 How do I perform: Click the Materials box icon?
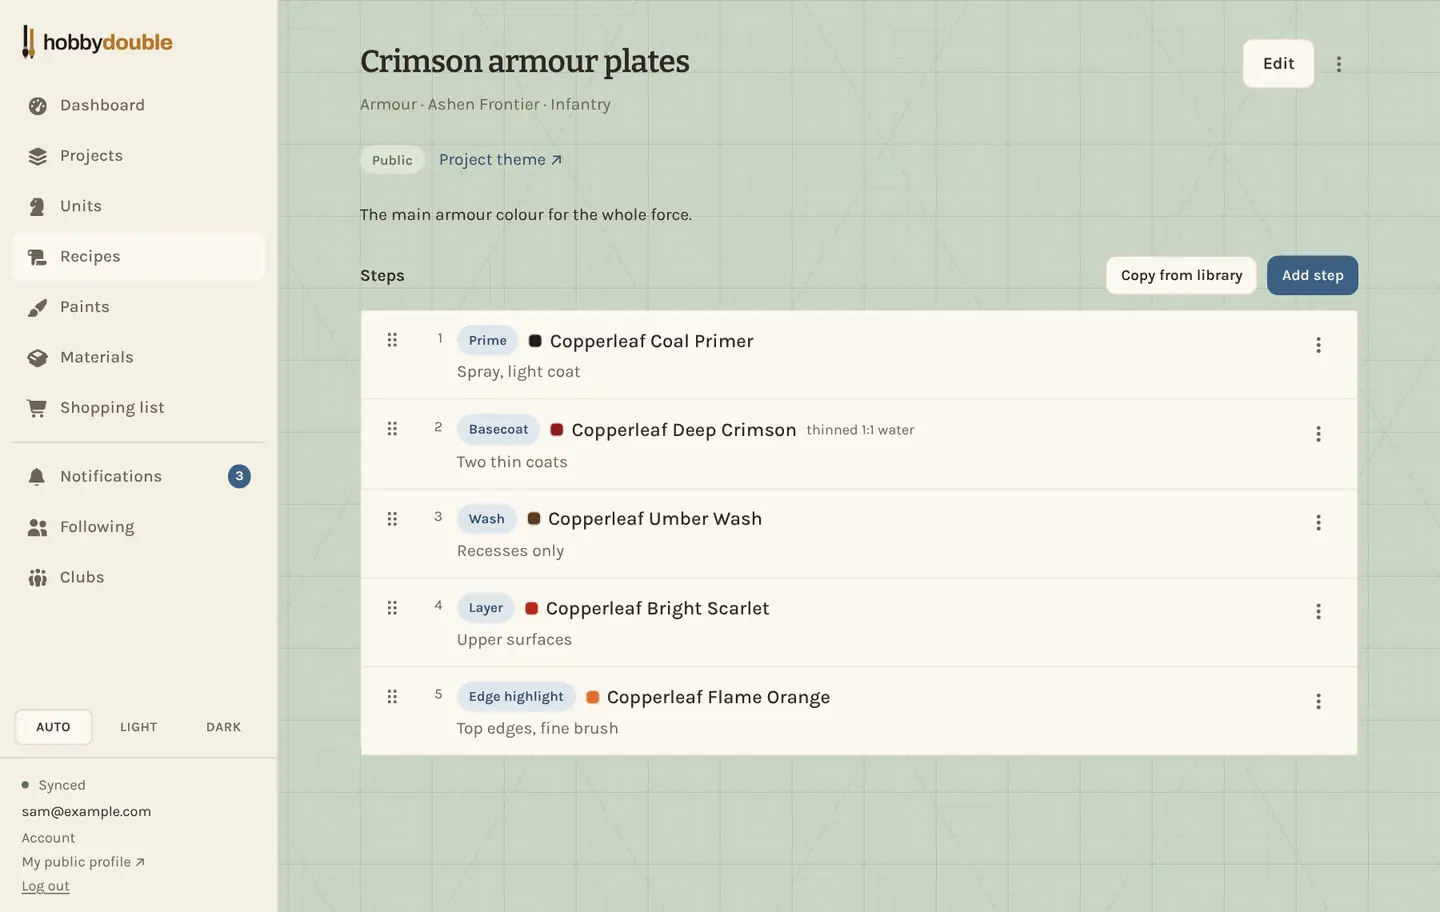click(x=38, y=357)
